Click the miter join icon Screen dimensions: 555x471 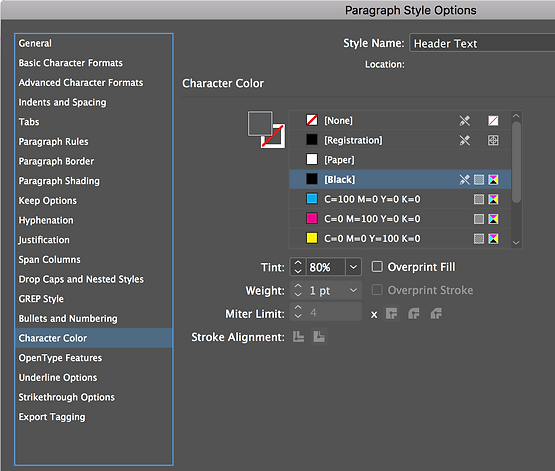tap(391, 314)
